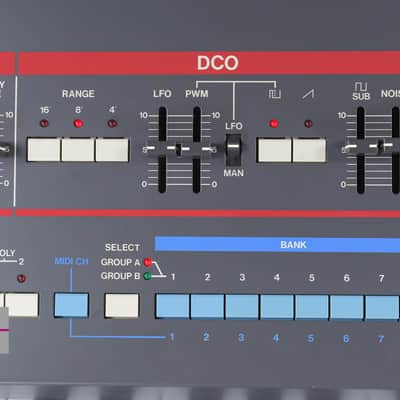Click the SELECT label

pos(122,248)
